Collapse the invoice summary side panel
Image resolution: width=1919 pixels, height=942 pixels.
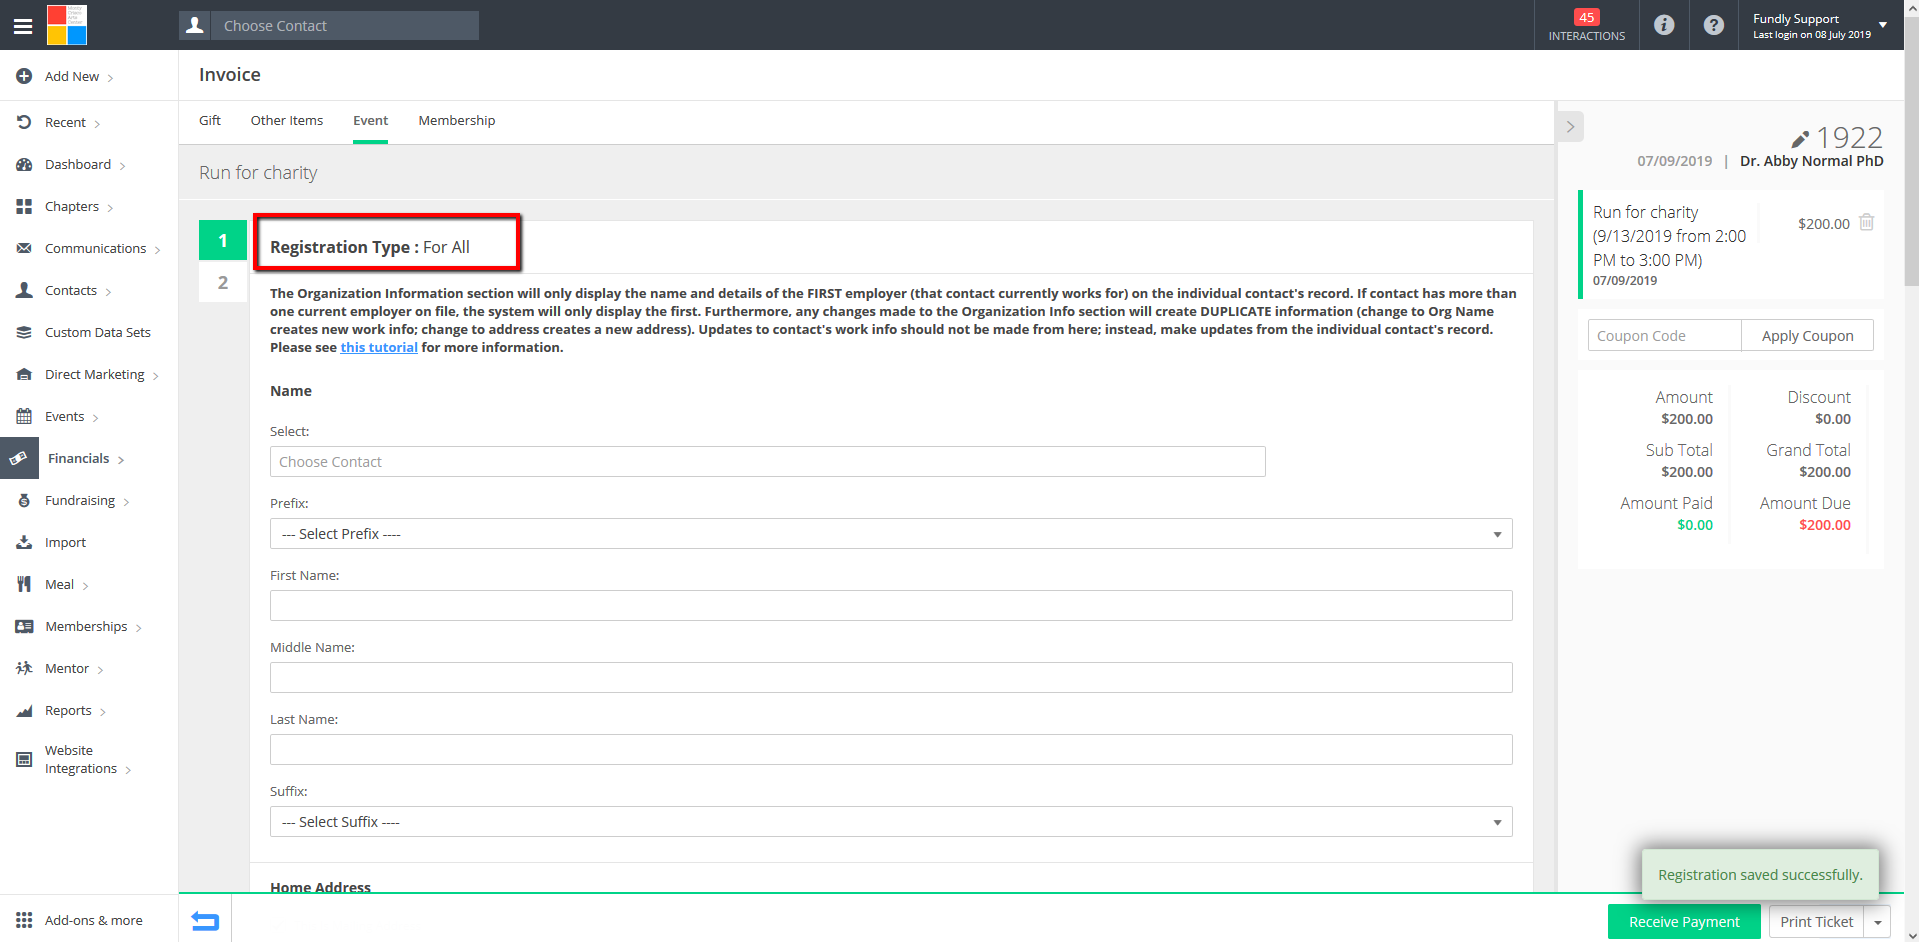[x=1570, y=127]
